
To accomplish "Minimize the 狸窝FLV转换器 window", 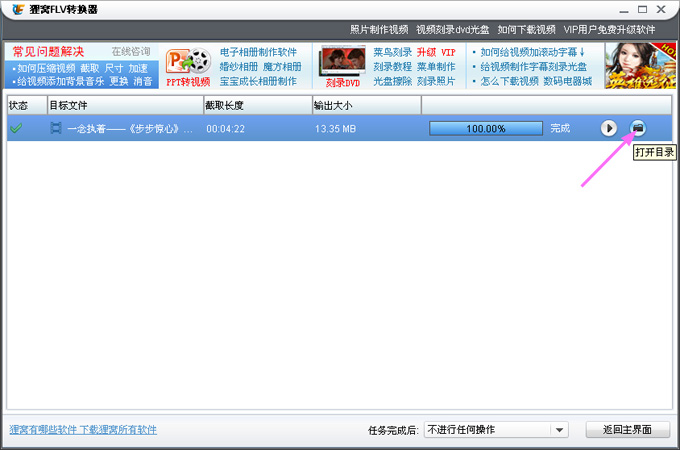I will [x=624, y=10].
